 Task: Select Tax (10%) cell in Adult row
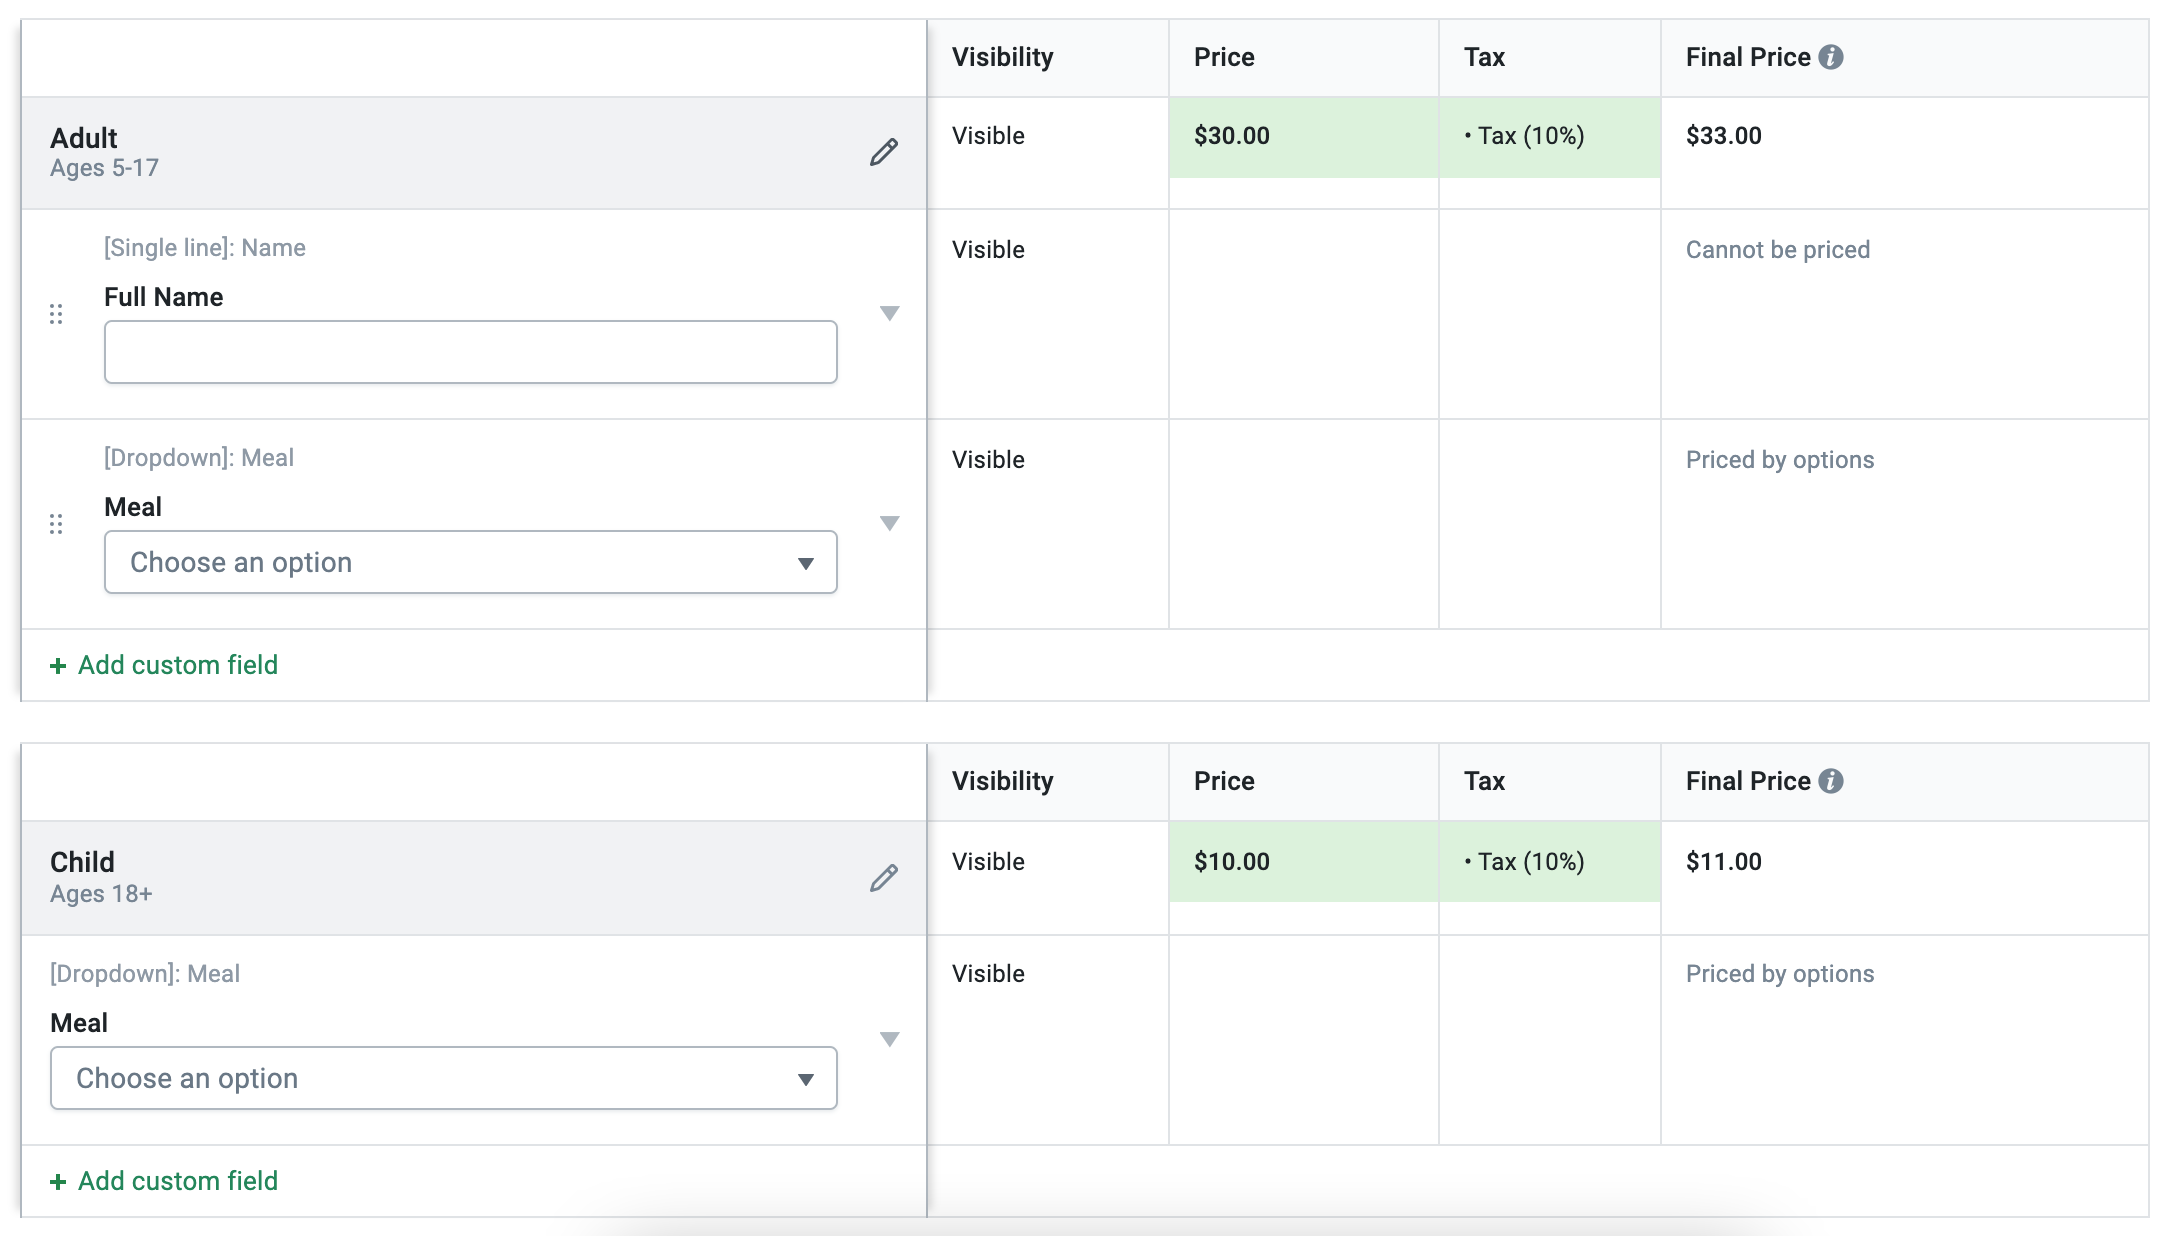click(1550, 137)
